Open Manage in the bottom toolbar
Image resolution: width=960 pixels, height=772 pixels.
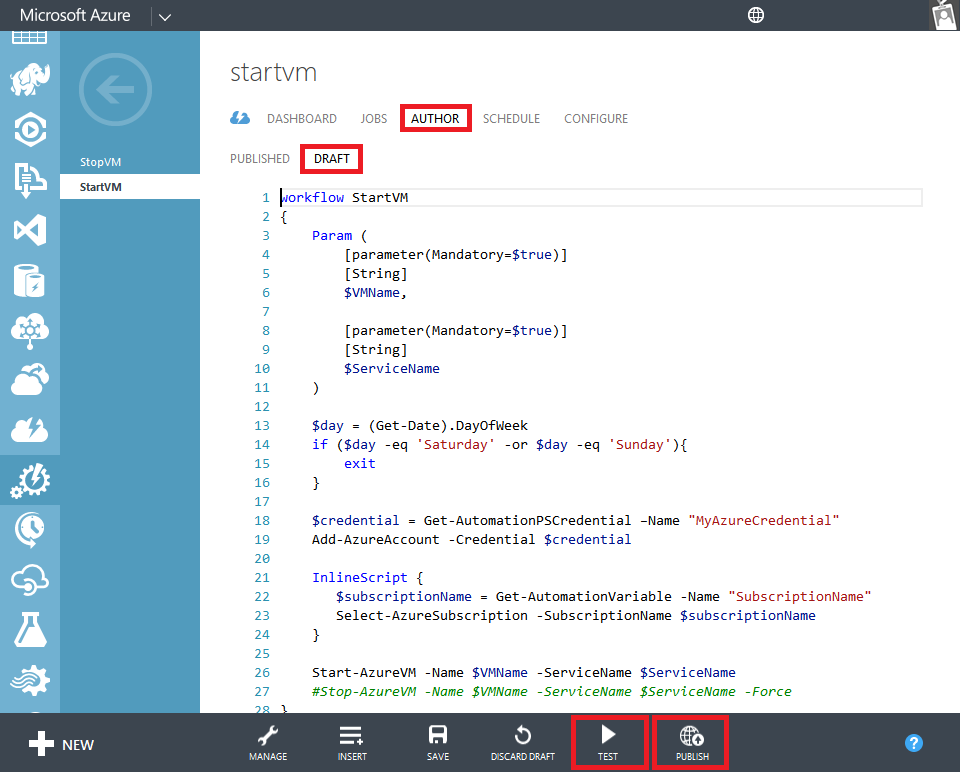[x=268, y=742]
